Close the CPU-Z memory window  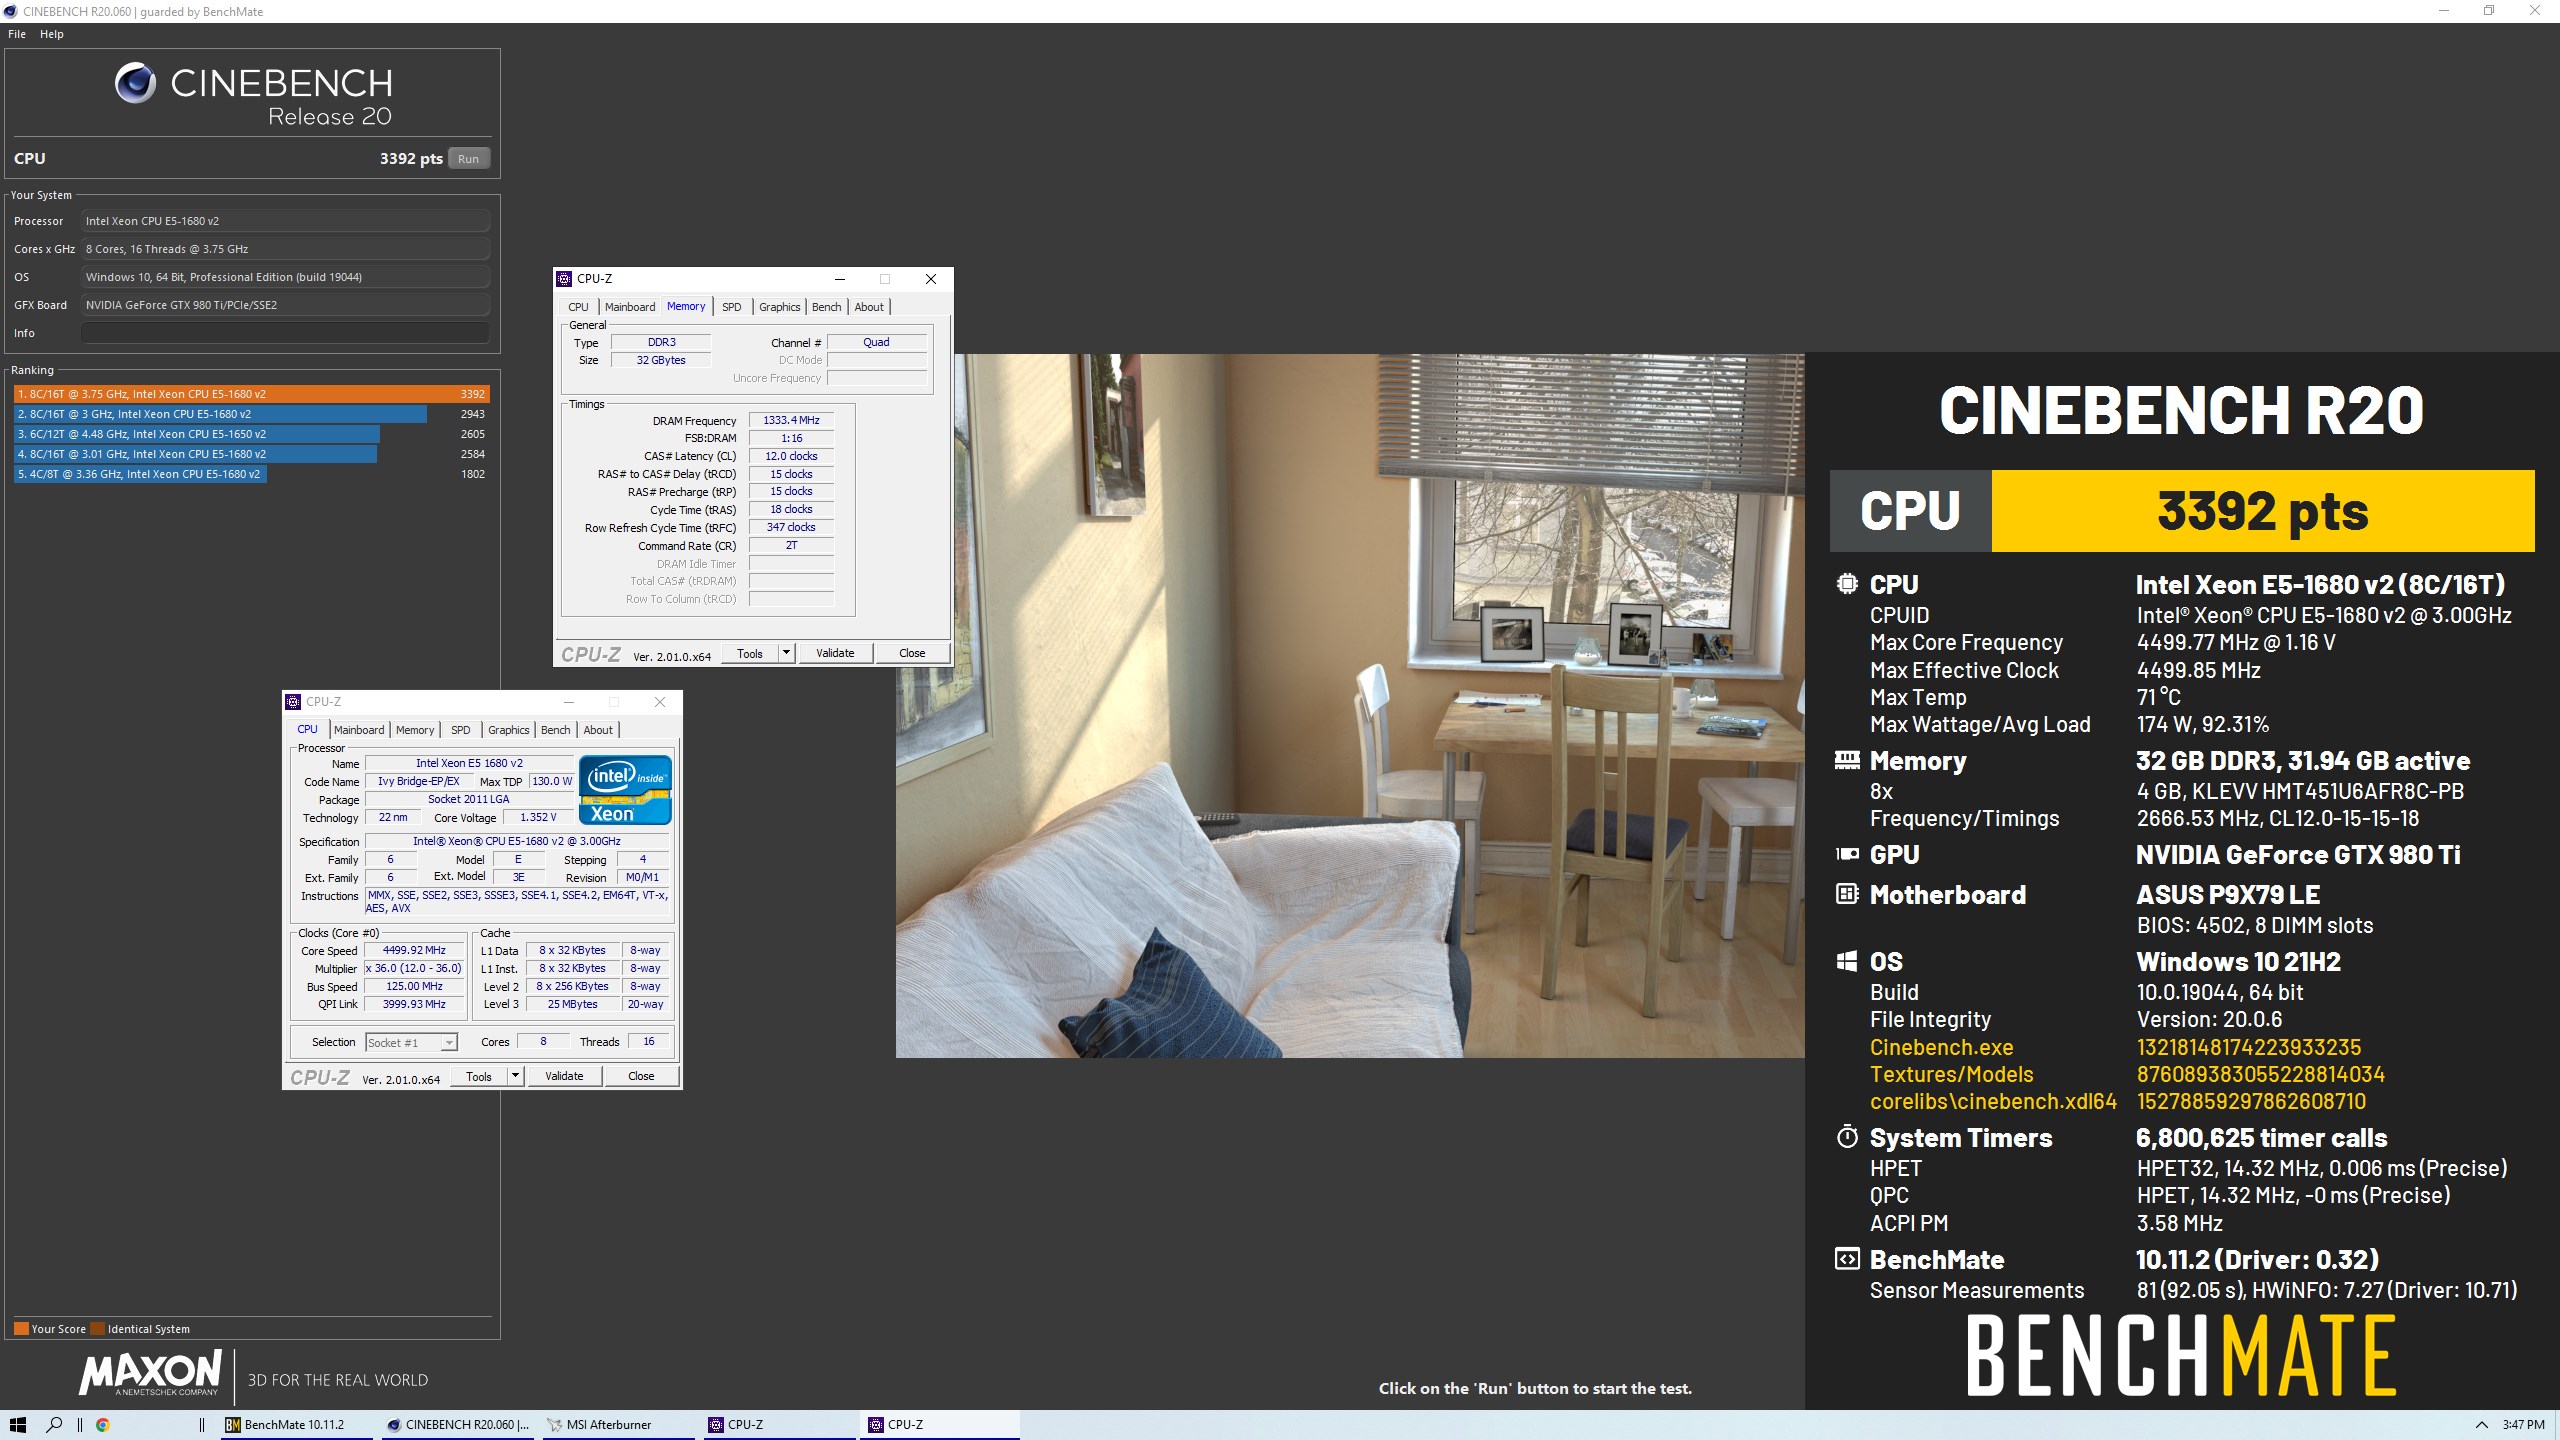(930, 279)
